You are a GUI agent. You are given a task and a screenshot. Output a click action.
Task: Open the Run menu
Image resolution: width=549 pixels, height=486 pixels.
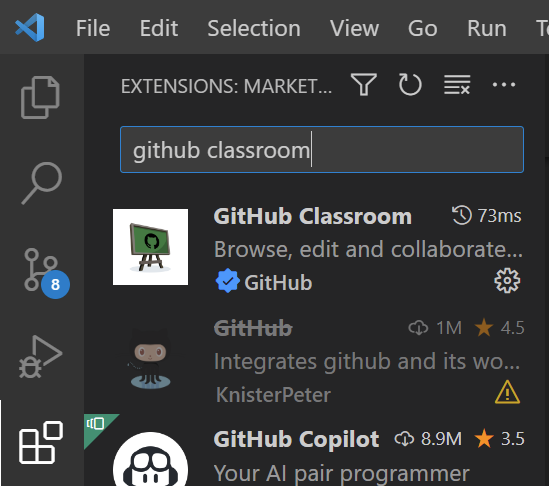pos(487,28)
